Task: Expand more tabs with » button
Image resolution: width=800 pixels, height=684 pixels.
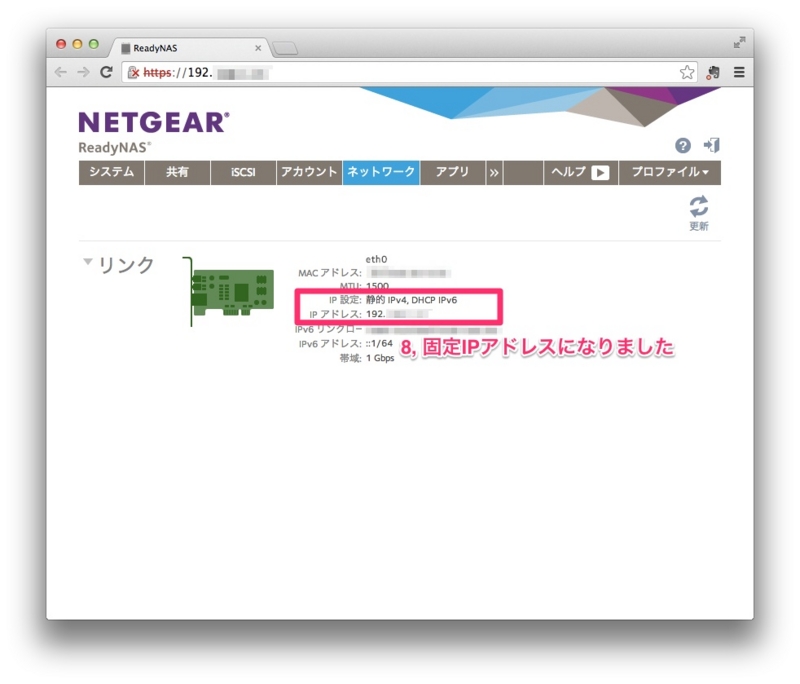Action: 494,172
